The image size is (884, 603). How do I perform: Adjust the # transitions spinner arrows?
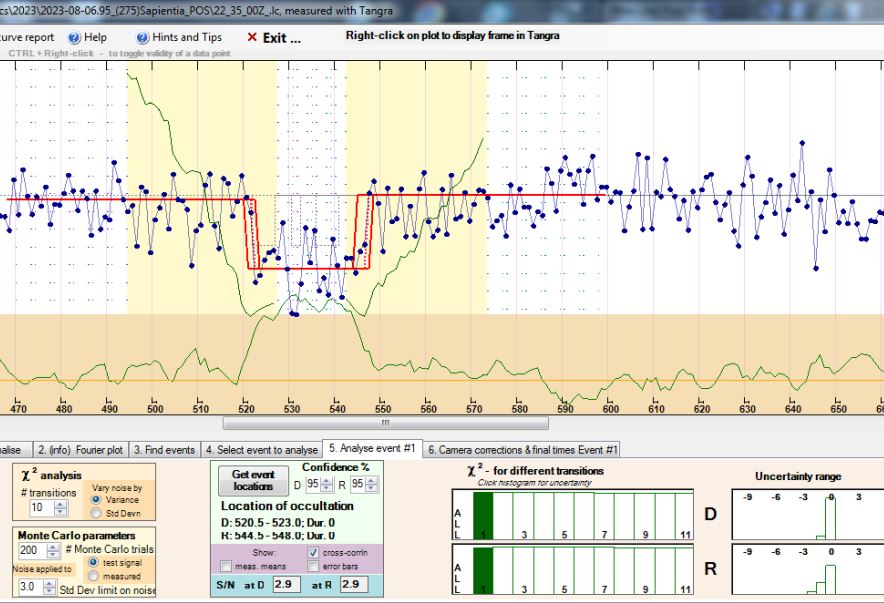61,508
